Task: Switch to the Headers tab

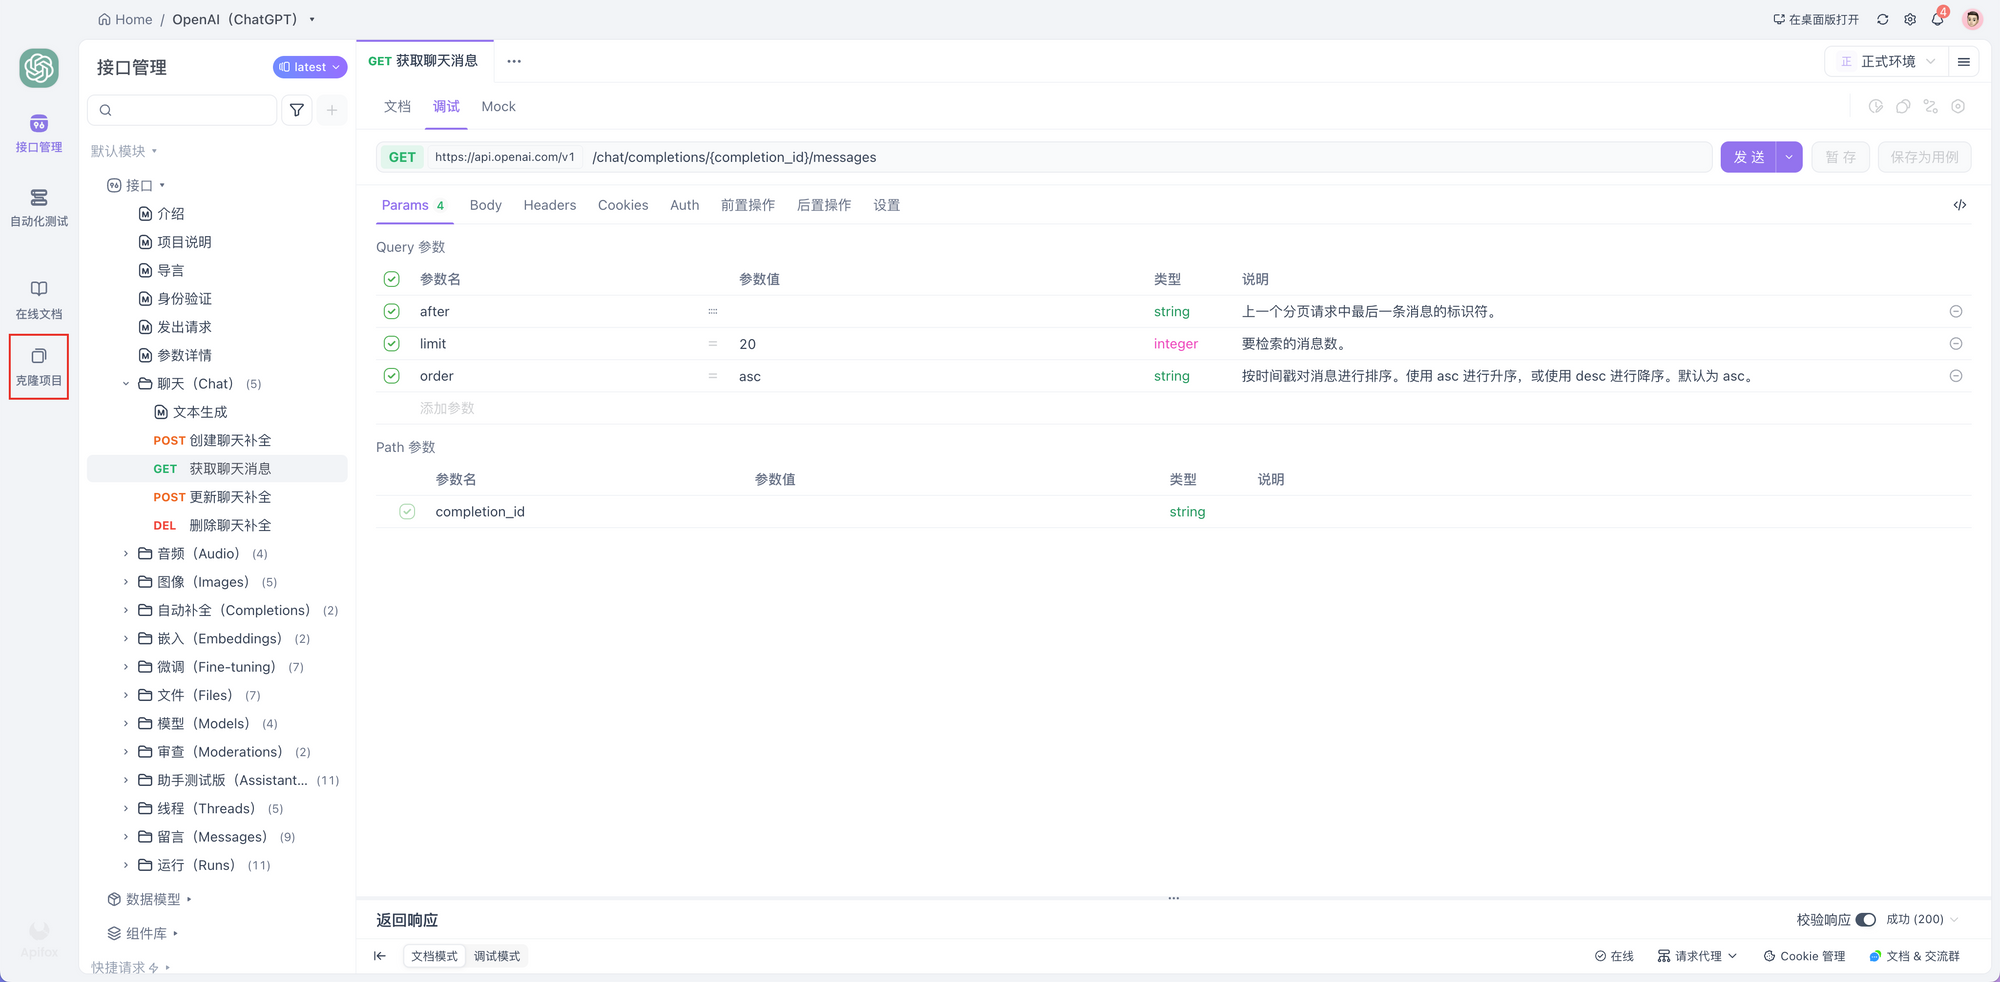Action: coord(549,205)
